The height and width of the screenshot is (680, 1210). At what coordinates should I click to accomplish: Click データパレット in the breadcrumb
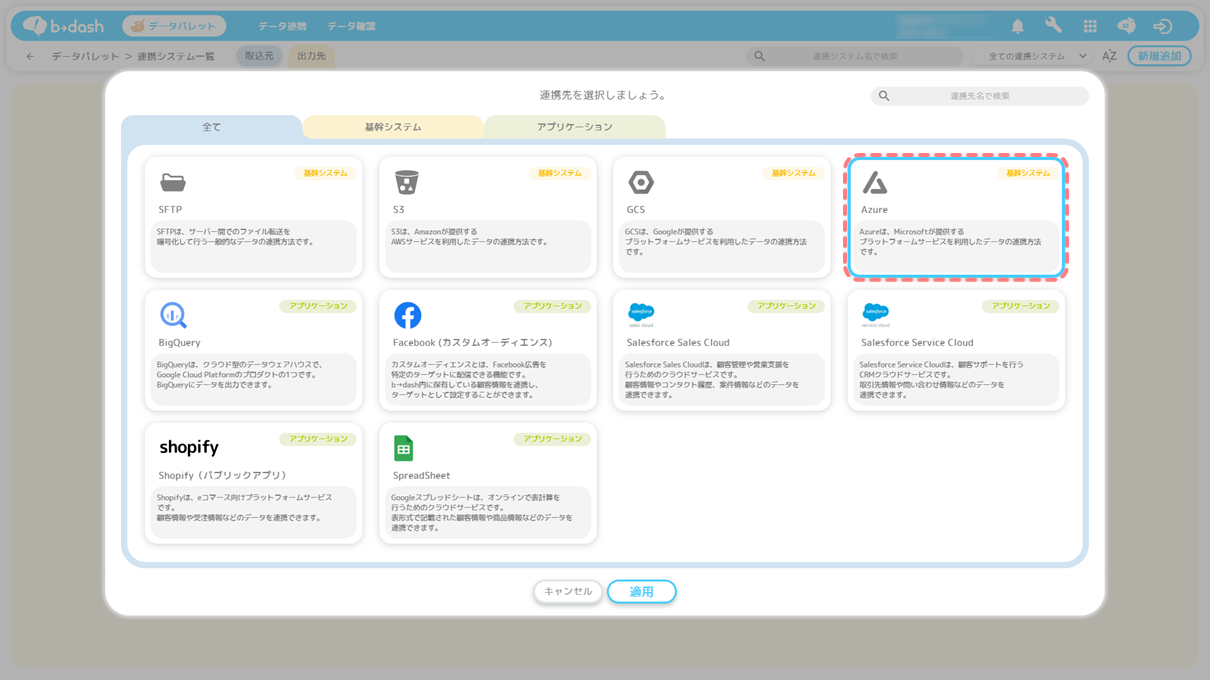pyautogui.click(x=86, y=56)
